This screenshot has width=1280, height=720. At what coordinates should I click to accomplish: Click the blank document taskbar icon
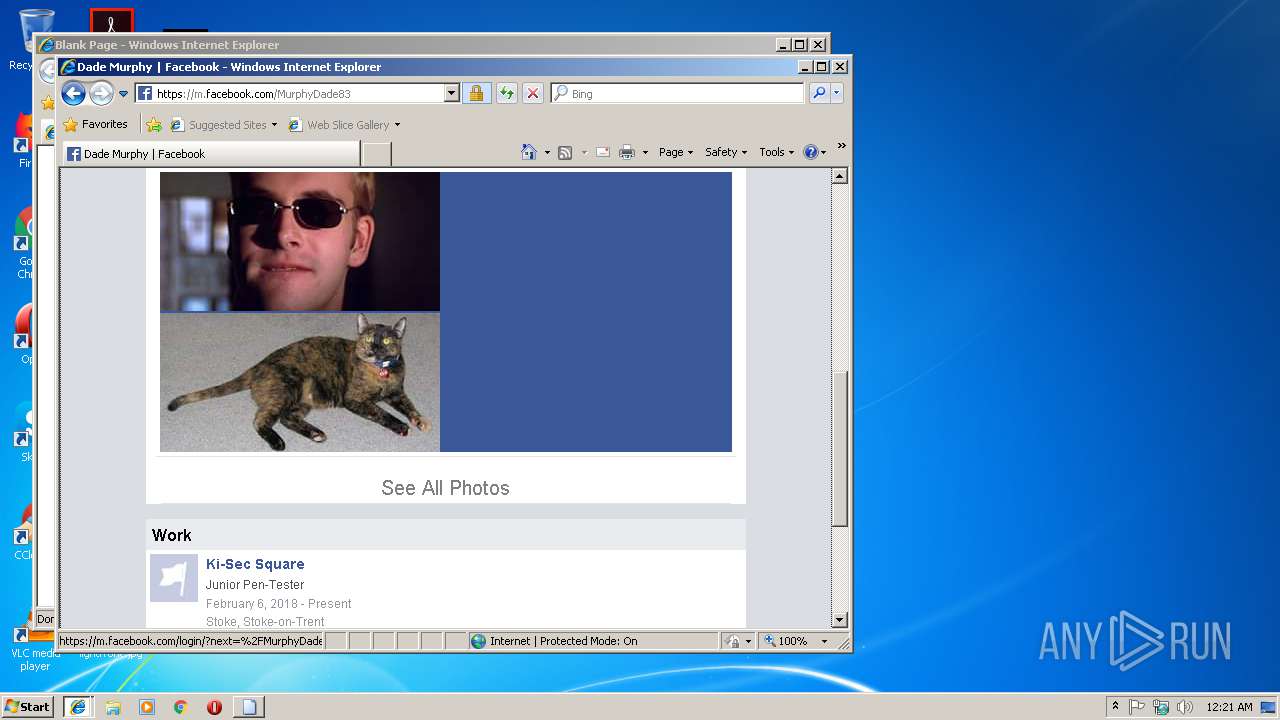click(x=249, y=707)
